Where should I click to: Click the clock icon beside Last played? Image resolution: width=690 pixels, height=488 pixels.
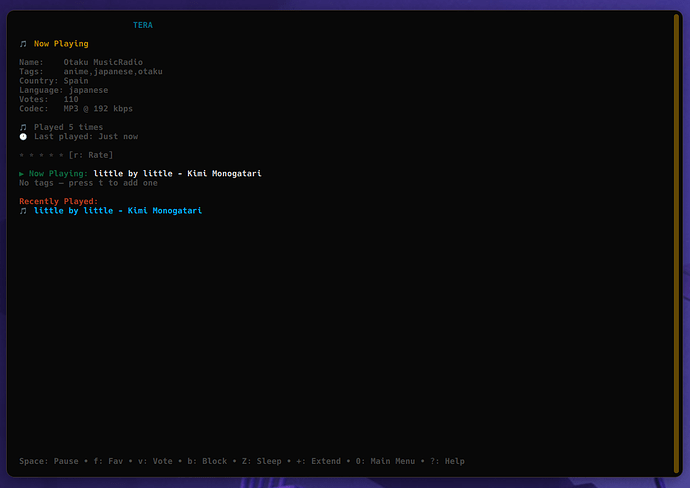coord(23,136)
